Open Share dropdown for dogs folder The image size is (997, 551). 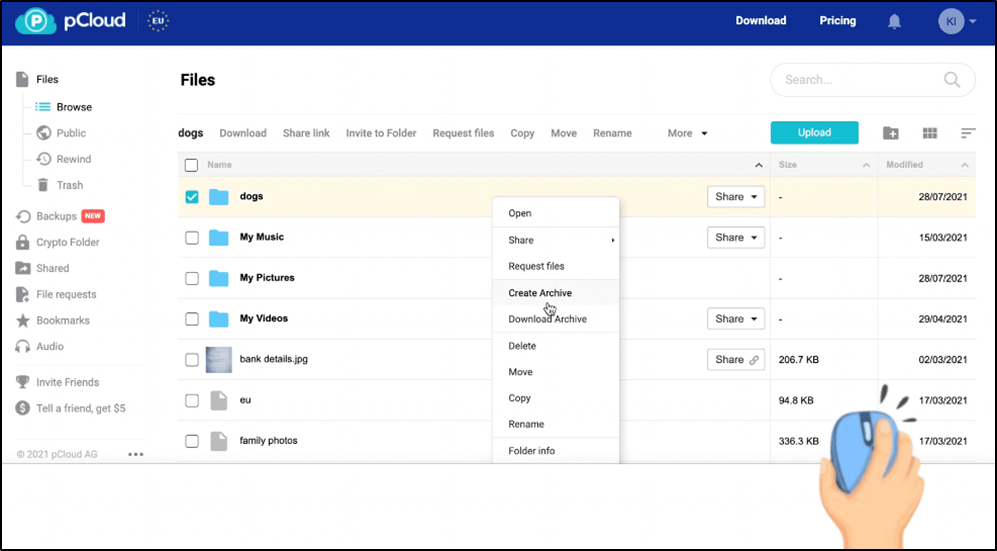click(735, 197)
